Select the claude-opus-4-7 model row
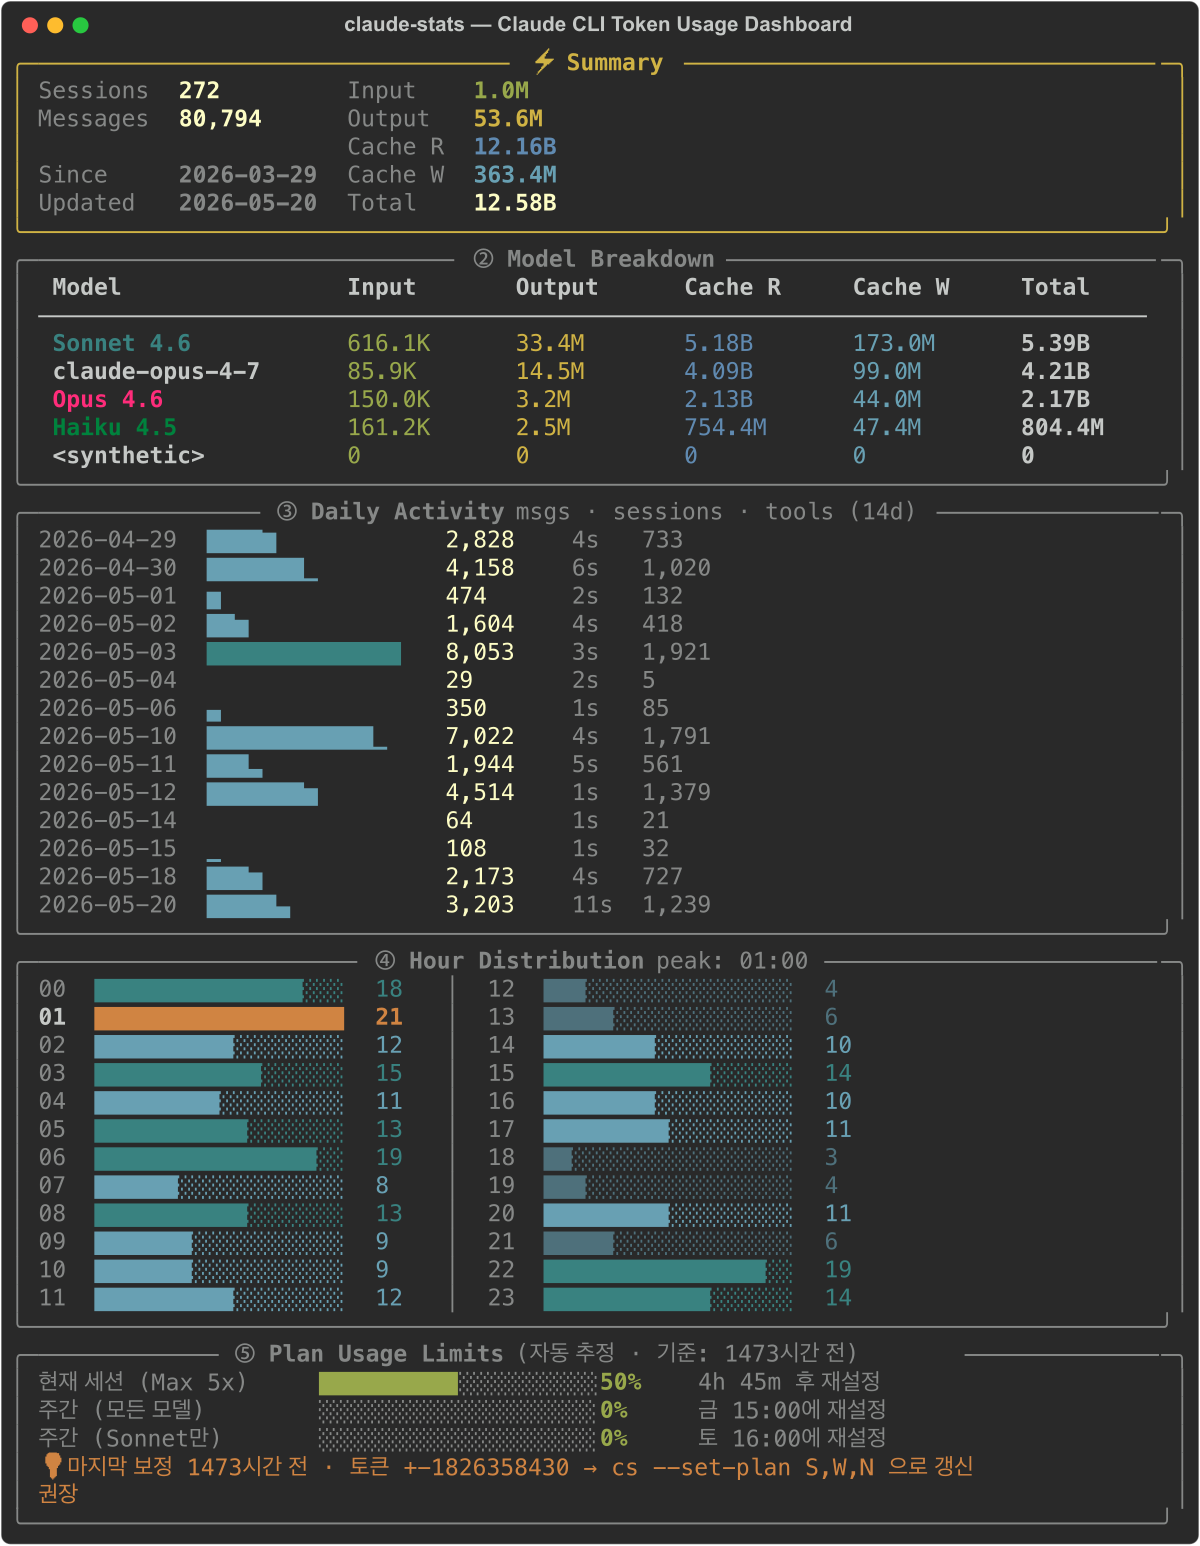 pyautogui.click(x=592, y=371)
